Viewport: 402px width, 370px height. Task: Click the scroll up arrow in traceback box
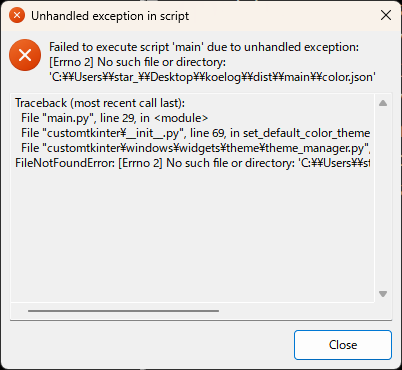[383, 103]
